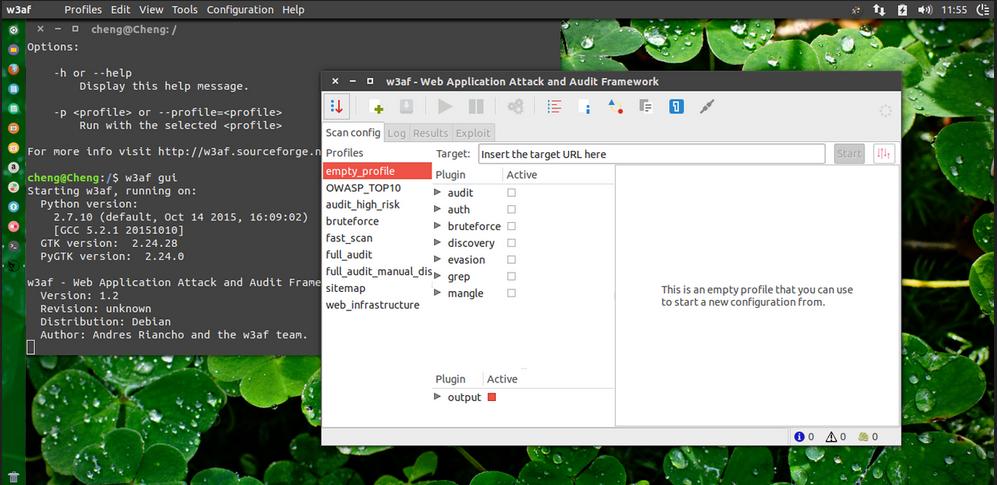Screen dimensions: 997x485
Task: Click the warning triangle counter in status bar
Action: pos(835,437)
